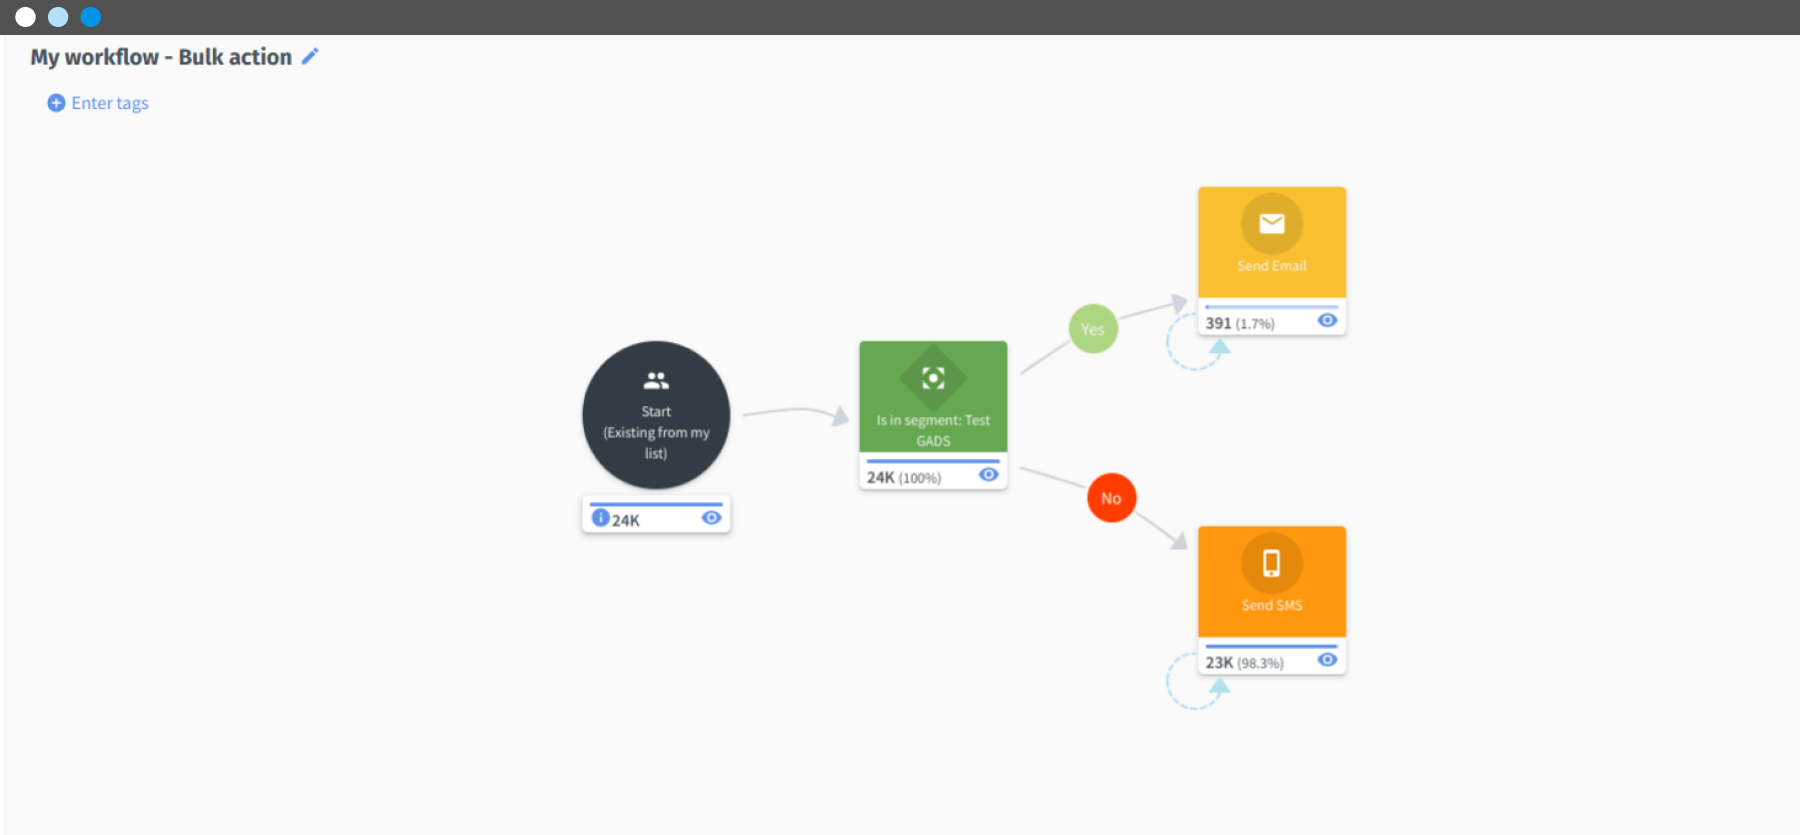Select the Start node circle
This screenshot has width=1800, height=835.
(x=656, y=415)
